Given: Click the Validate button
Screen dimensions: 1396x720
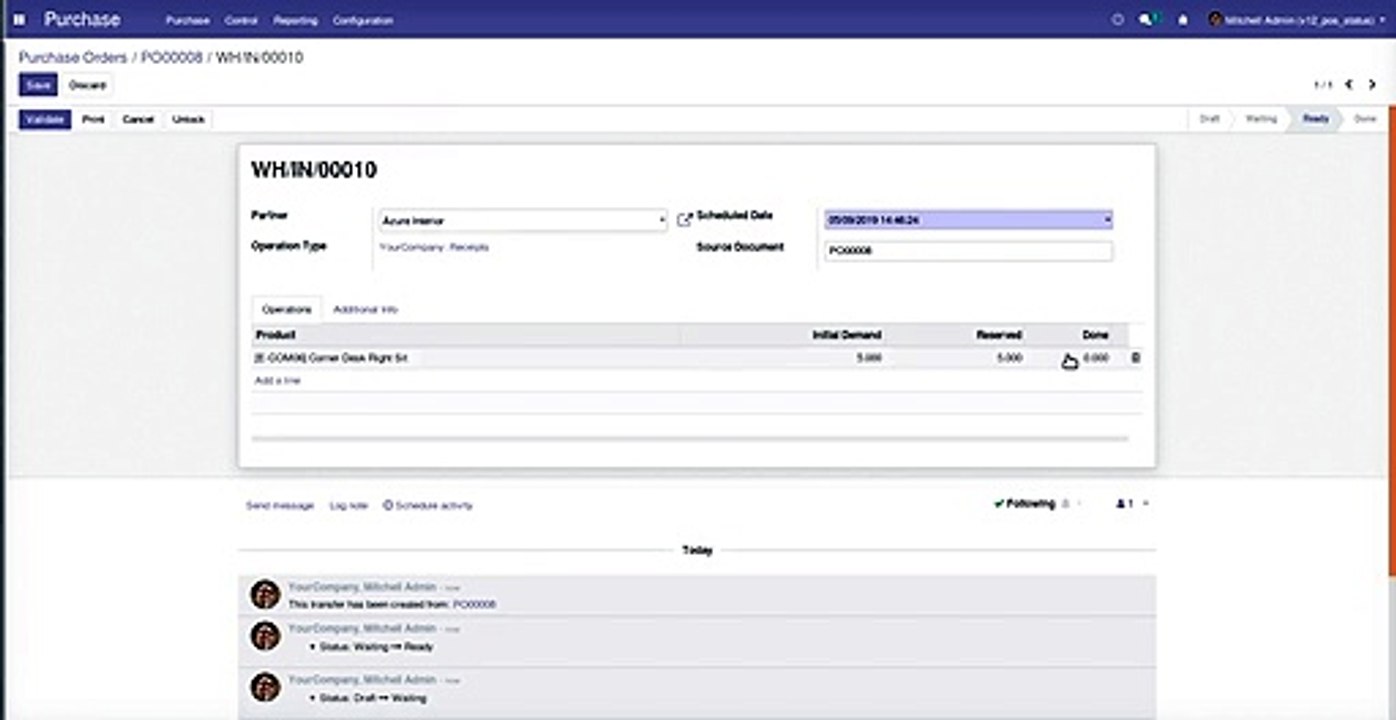Looking at the screenshot, I should tap(45, 119).
